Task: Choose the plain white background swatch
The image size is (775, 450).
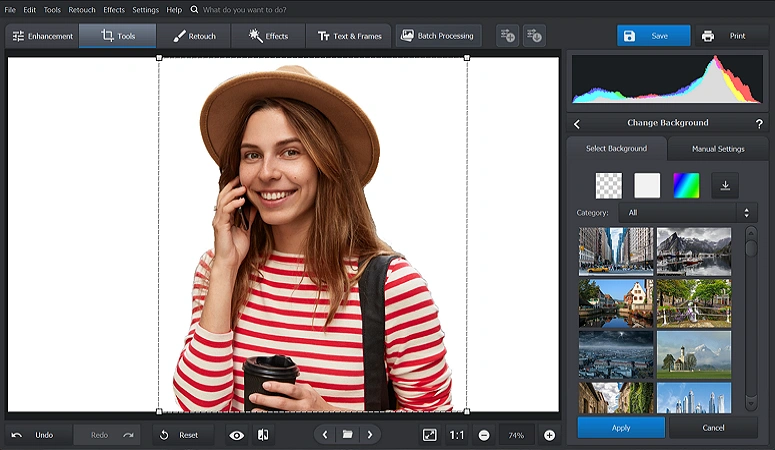Action: (x=647, y=185)
